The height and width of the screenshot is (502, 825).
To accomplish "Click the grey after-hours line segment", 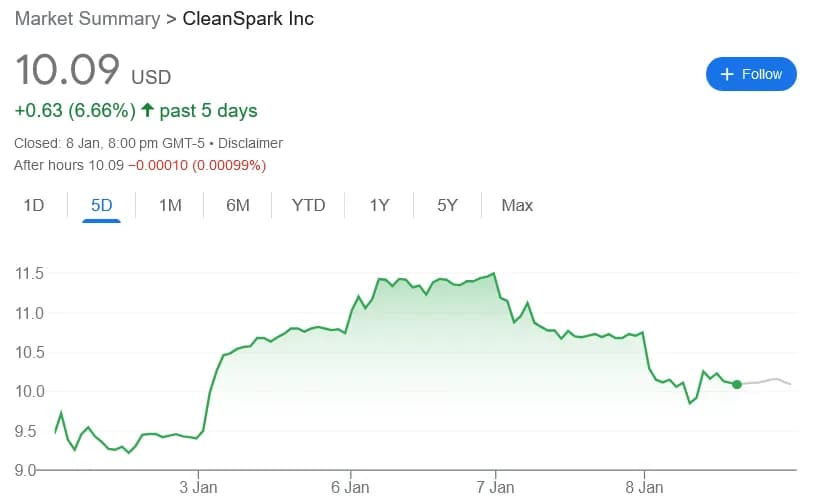I will (x=768, y=380).
